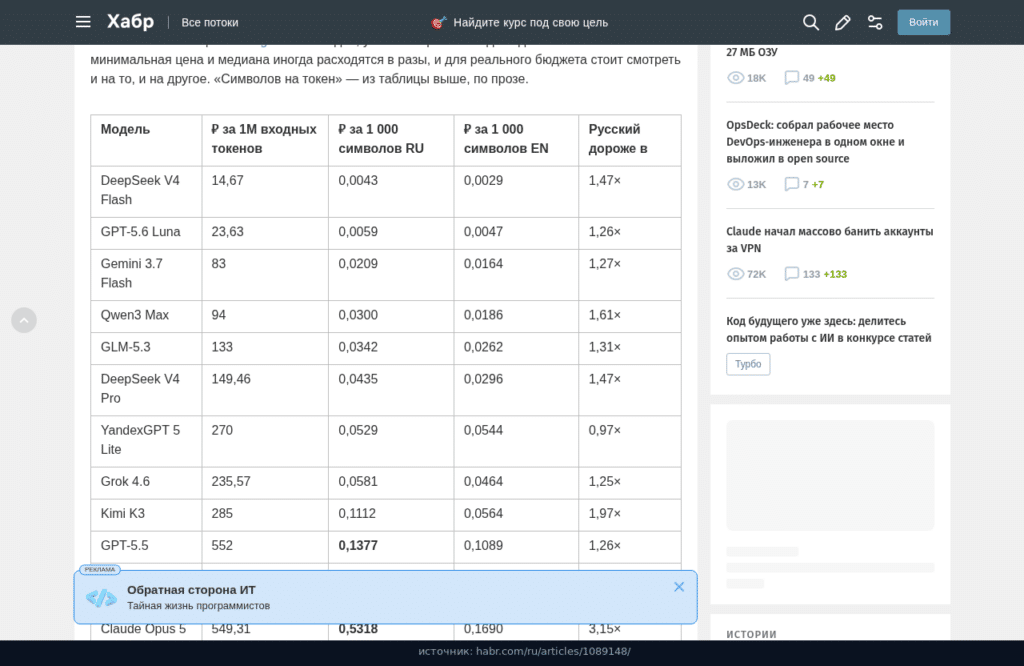
Task: Open the Обратная сторона ИТ ad title
Action: click(191, 590)
